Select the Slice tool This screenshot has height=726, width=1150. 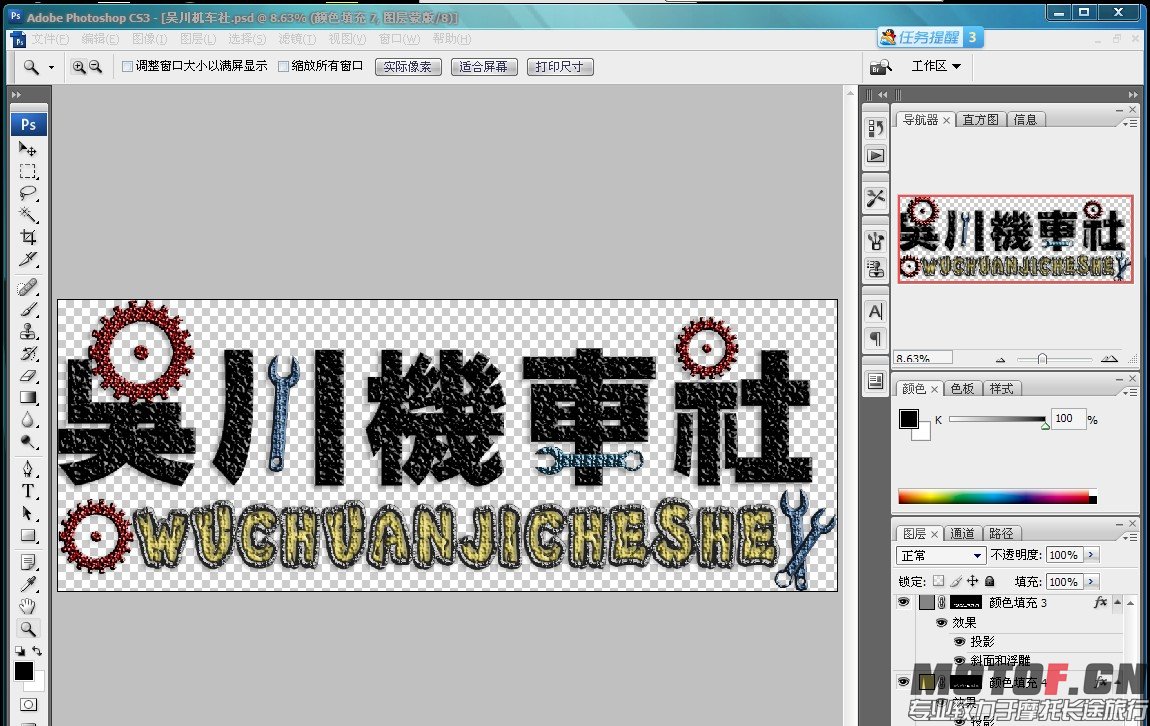pyautogui.click(x=28, y=259)
